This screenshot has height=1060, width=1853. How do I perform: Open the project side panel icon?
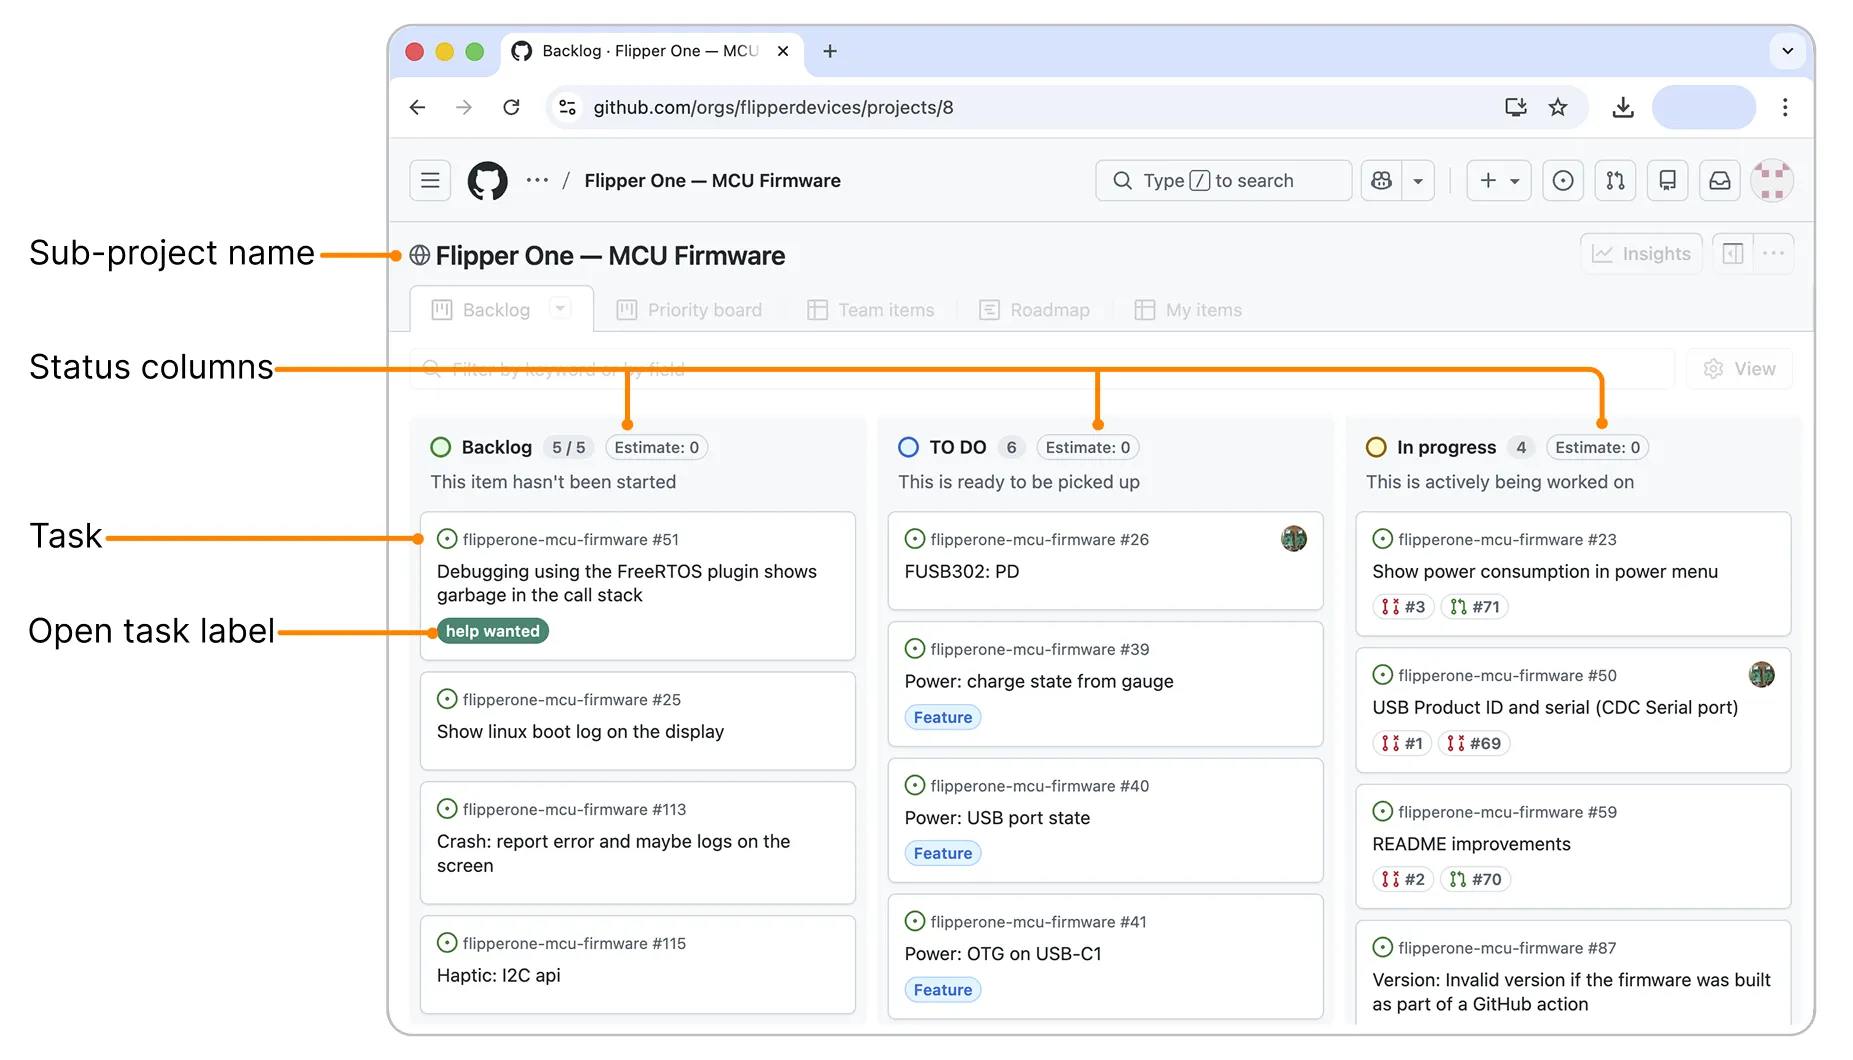coord(1733,254)
